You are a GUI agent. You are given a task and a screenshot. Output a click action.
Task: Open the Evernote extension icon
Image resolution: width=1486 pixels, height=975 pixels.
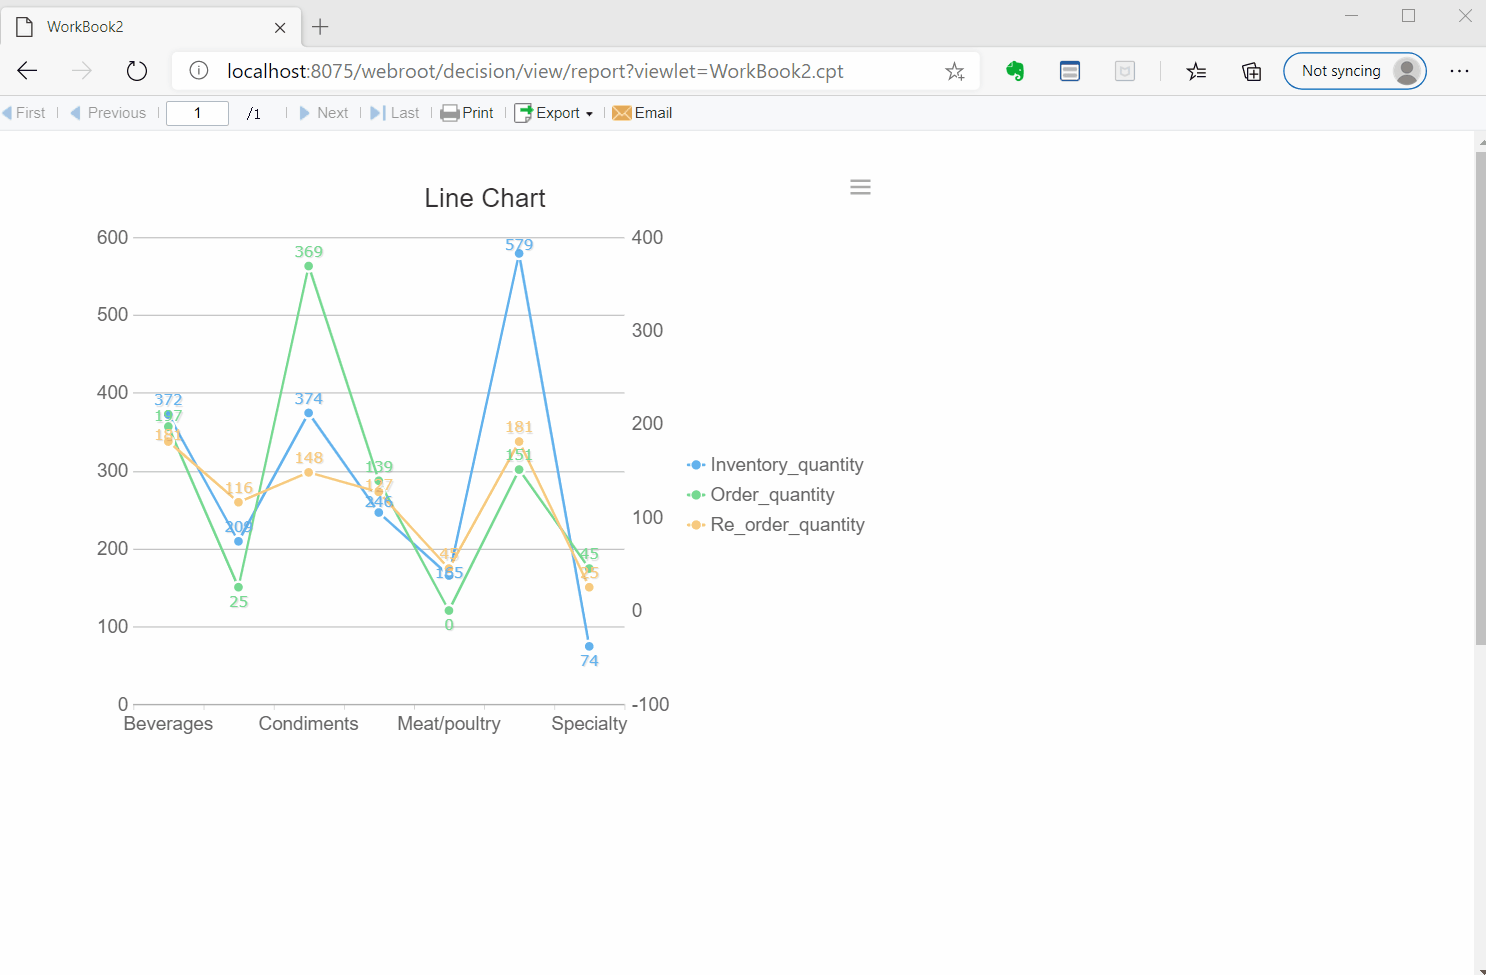tap(1015, 71)
